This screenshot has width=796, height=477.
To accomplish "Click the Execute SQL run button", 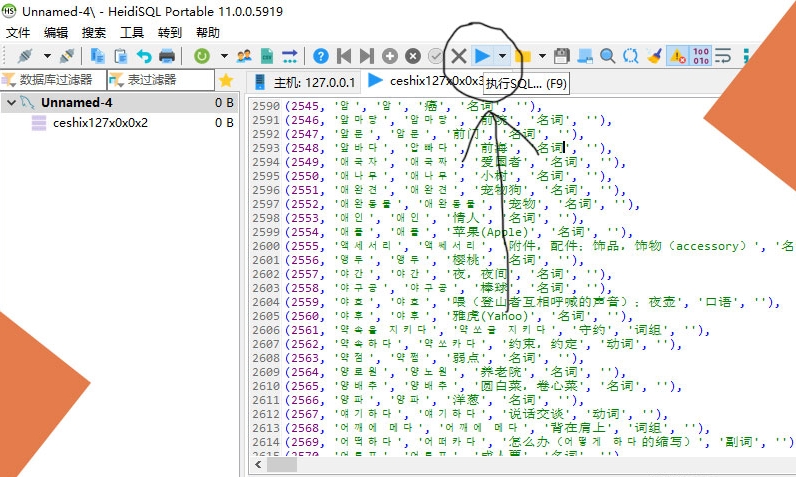I will [x=482, y=56].
